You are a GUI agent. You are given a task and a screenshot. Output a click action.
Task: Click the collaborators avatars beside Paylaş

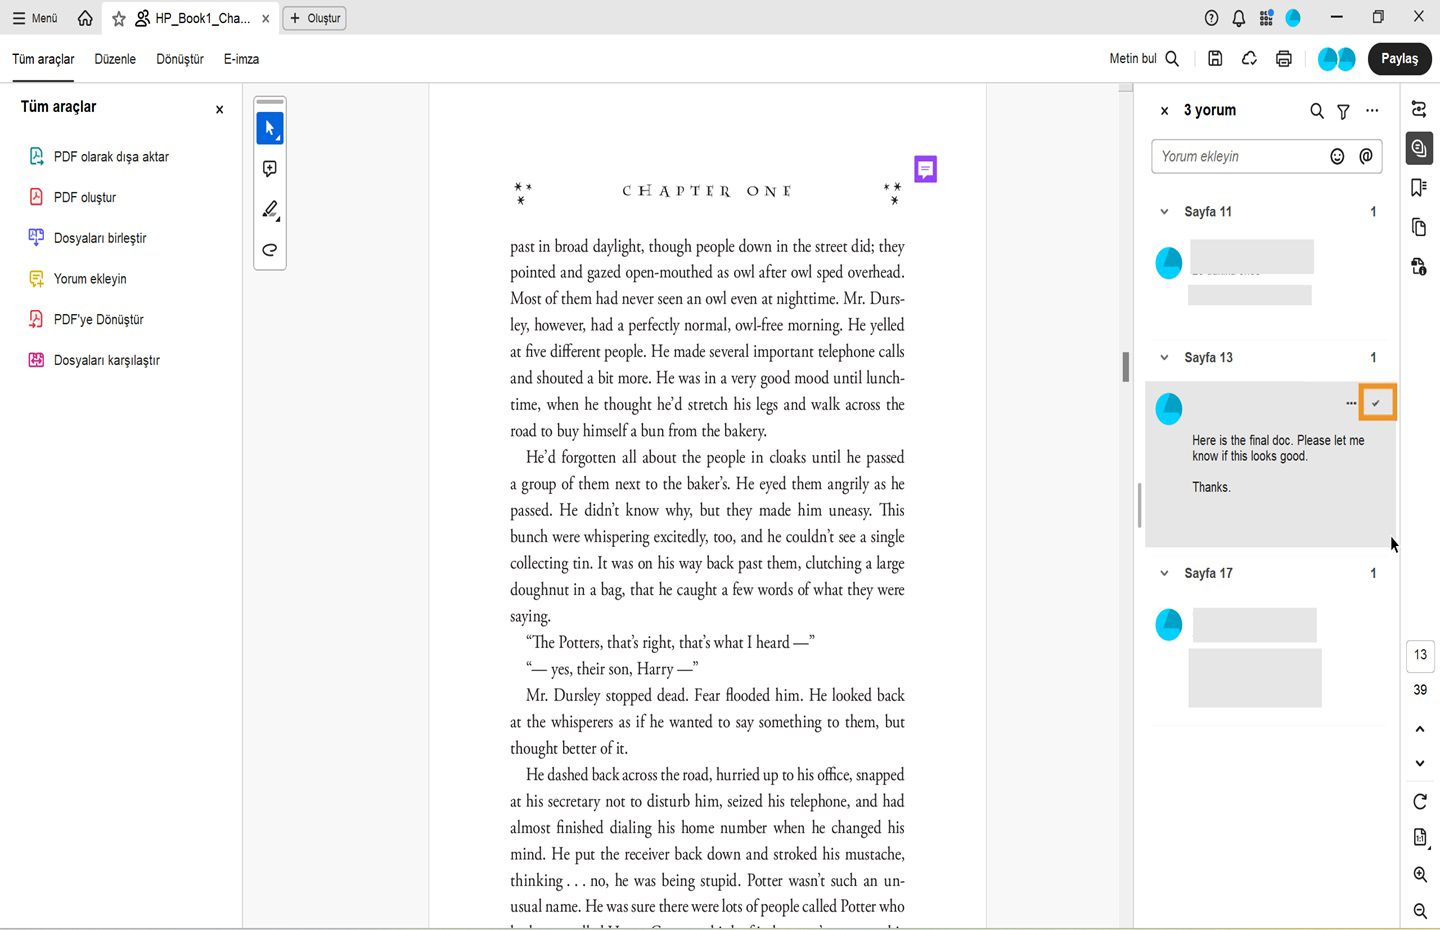1336,59
